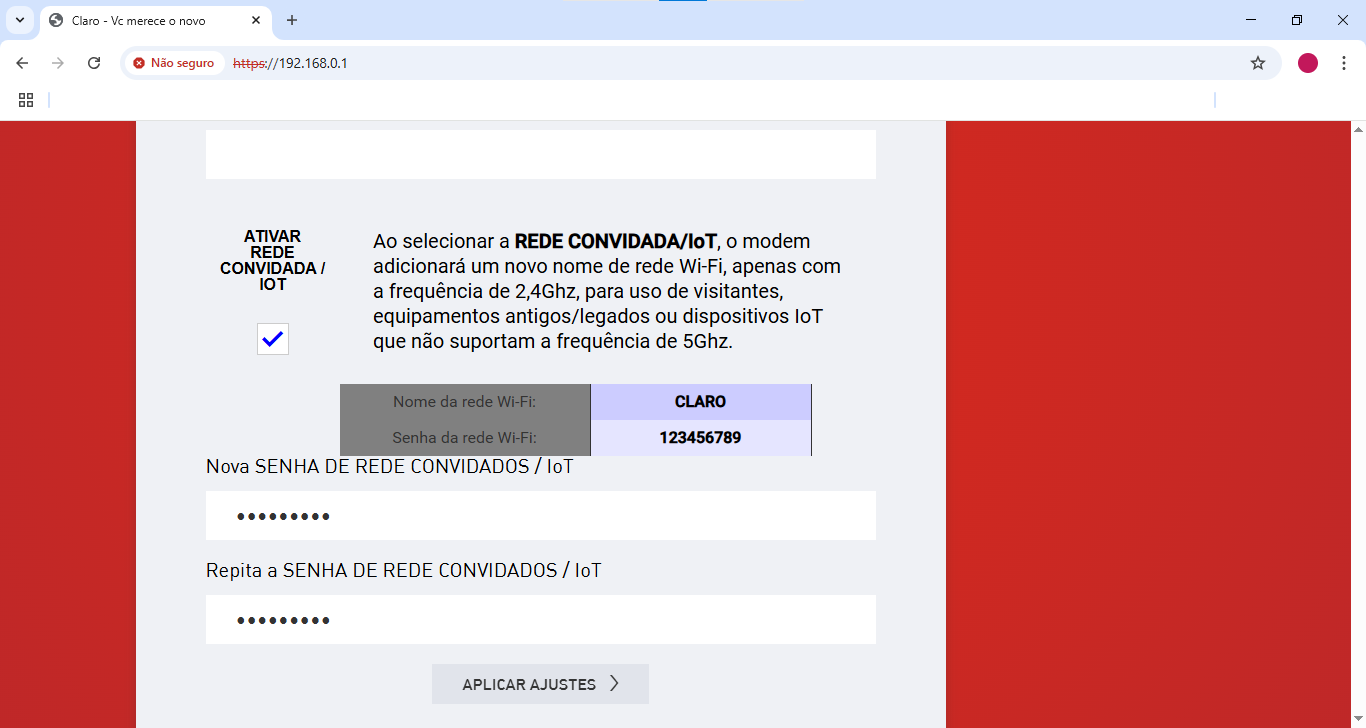1366x728 pixels.
Task: Click the Repita a SENHA confirmation field
Action: tap(541, 620)
